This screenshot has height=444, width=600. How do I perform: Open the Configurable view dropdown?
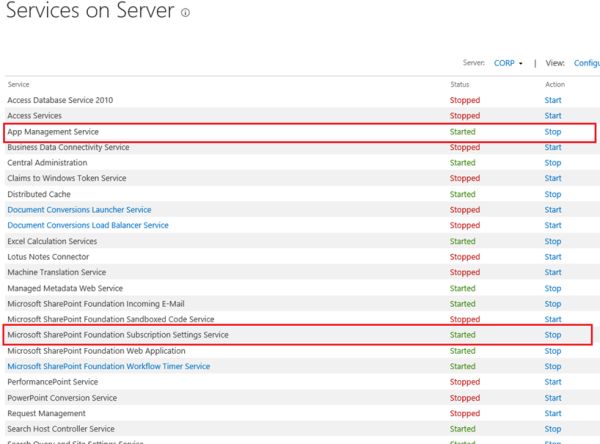(587, 63)
